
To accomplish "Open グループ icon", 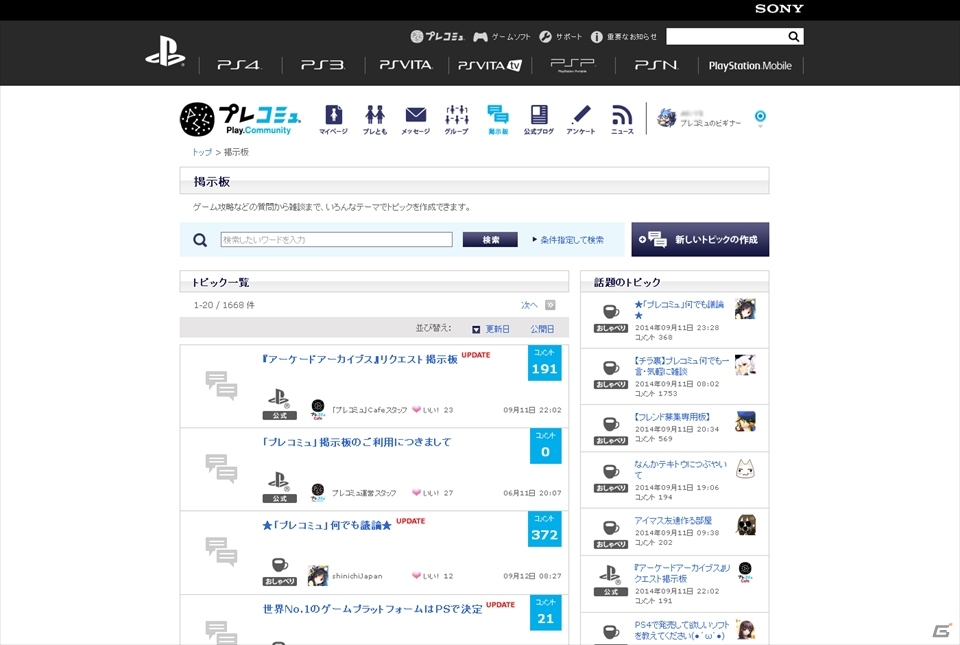I will click(x=457, y=119).
